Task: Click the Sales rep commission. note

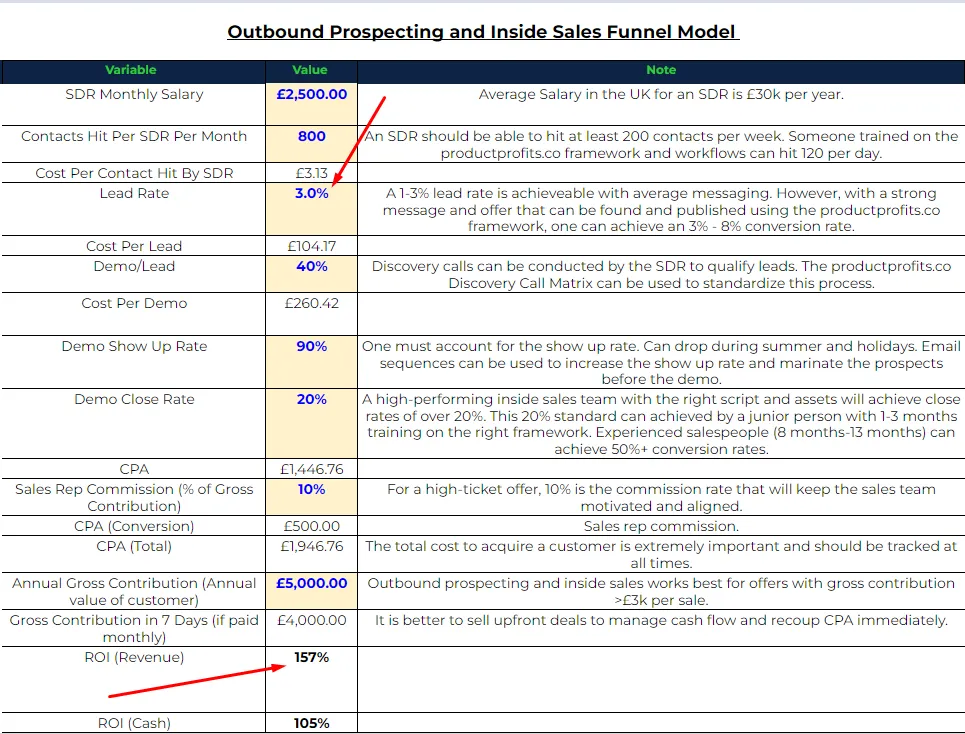Action: (x=661, y=526)
